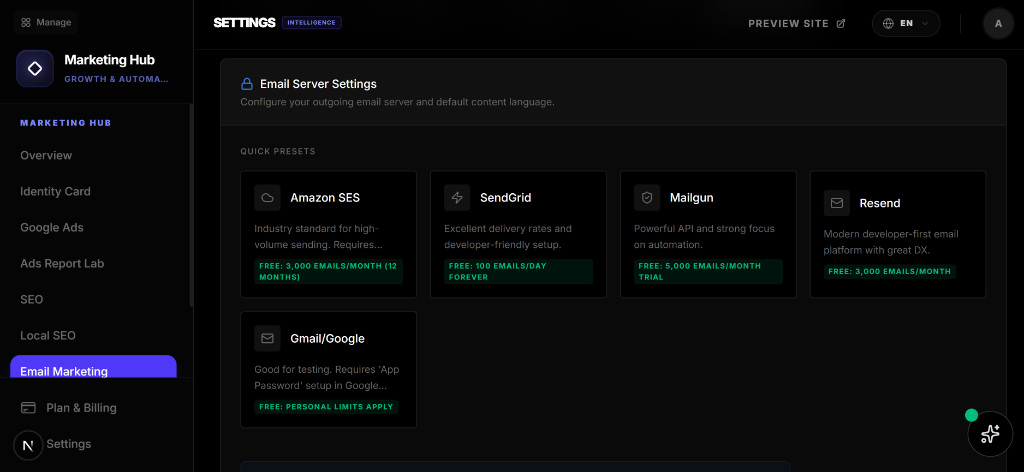Click the SendGrid lightning bolt icon
Image resolution: width=1024 pixels, height=472 pixels.
[457, 198]
